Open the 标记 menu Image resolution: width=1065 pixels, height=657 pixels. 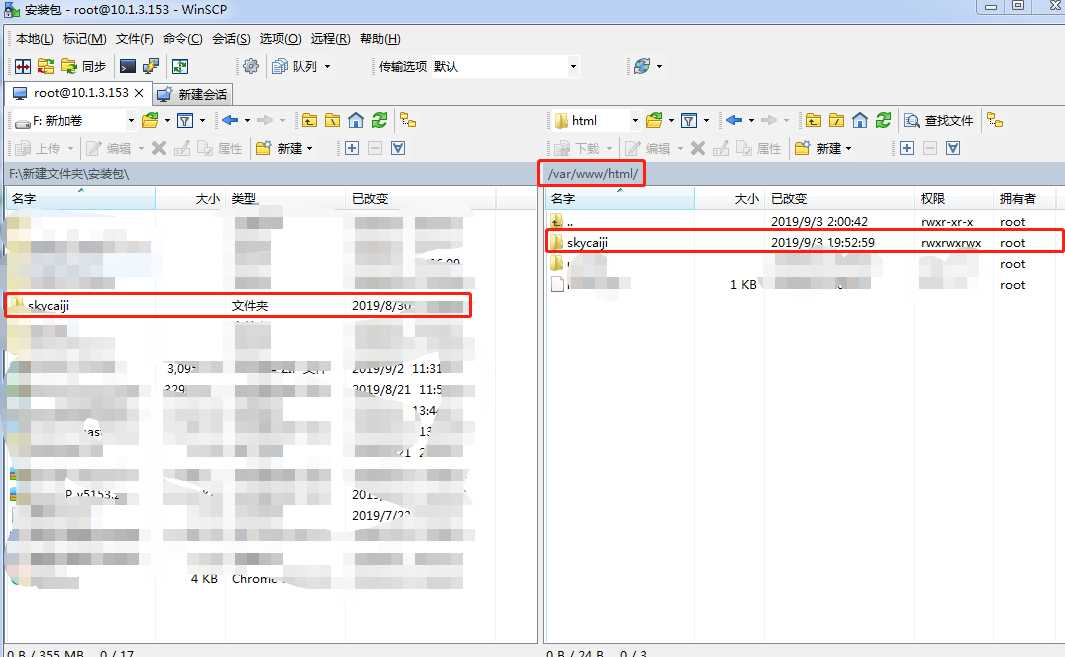(x=84, y=39)
